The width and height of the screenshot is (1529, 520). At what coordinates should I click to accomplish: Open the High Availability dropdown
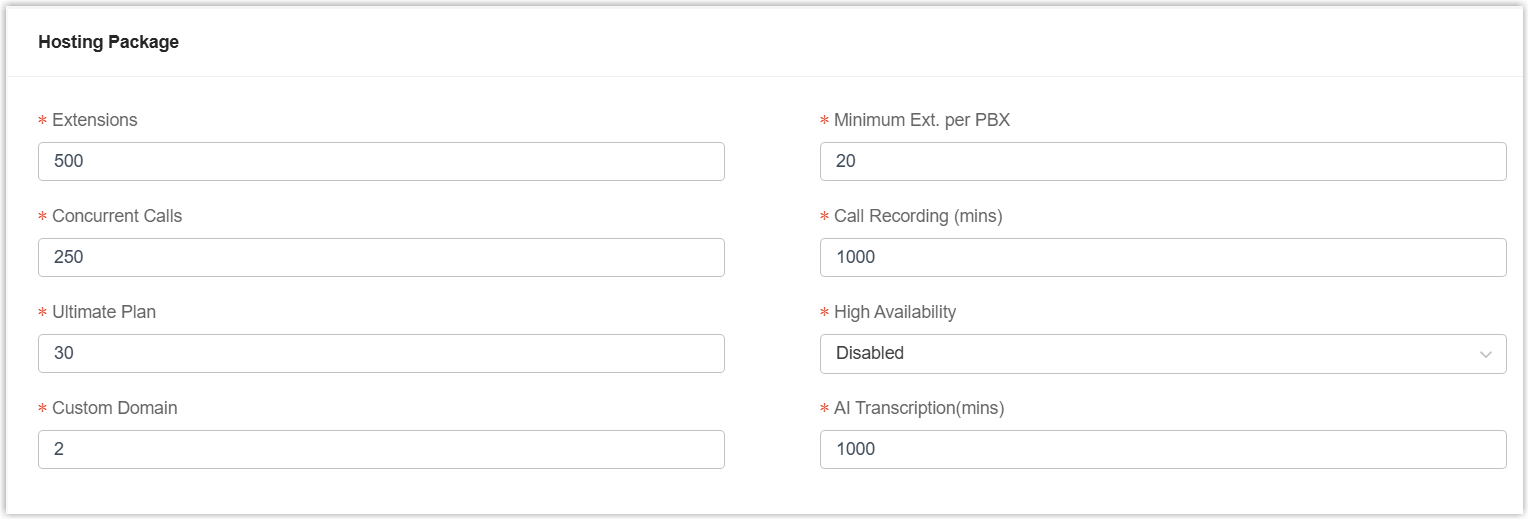pyautogui.click(x=1150, y=353)
